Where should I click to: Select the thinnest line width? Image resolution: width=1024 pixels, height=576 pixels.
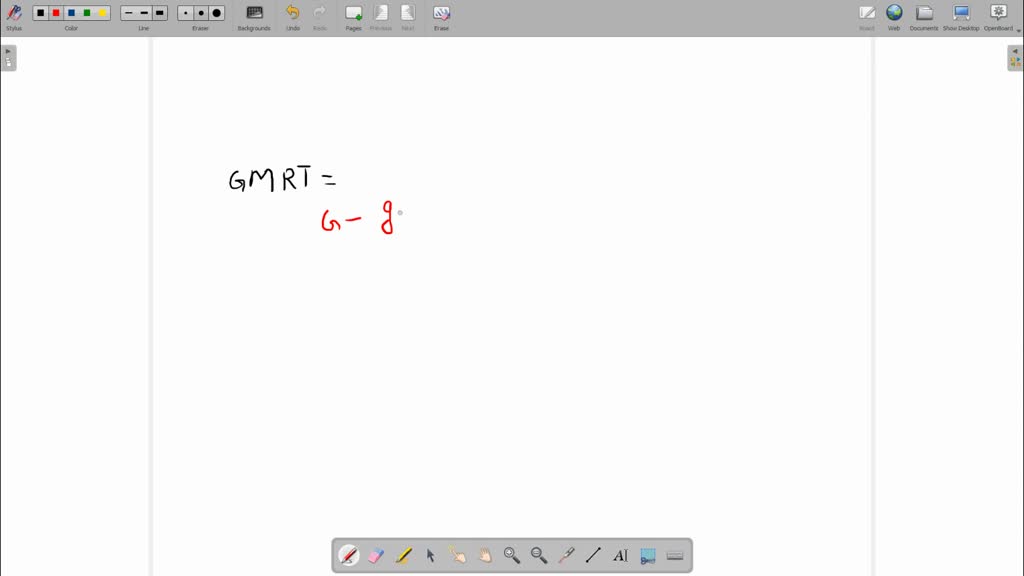[129, 13]
